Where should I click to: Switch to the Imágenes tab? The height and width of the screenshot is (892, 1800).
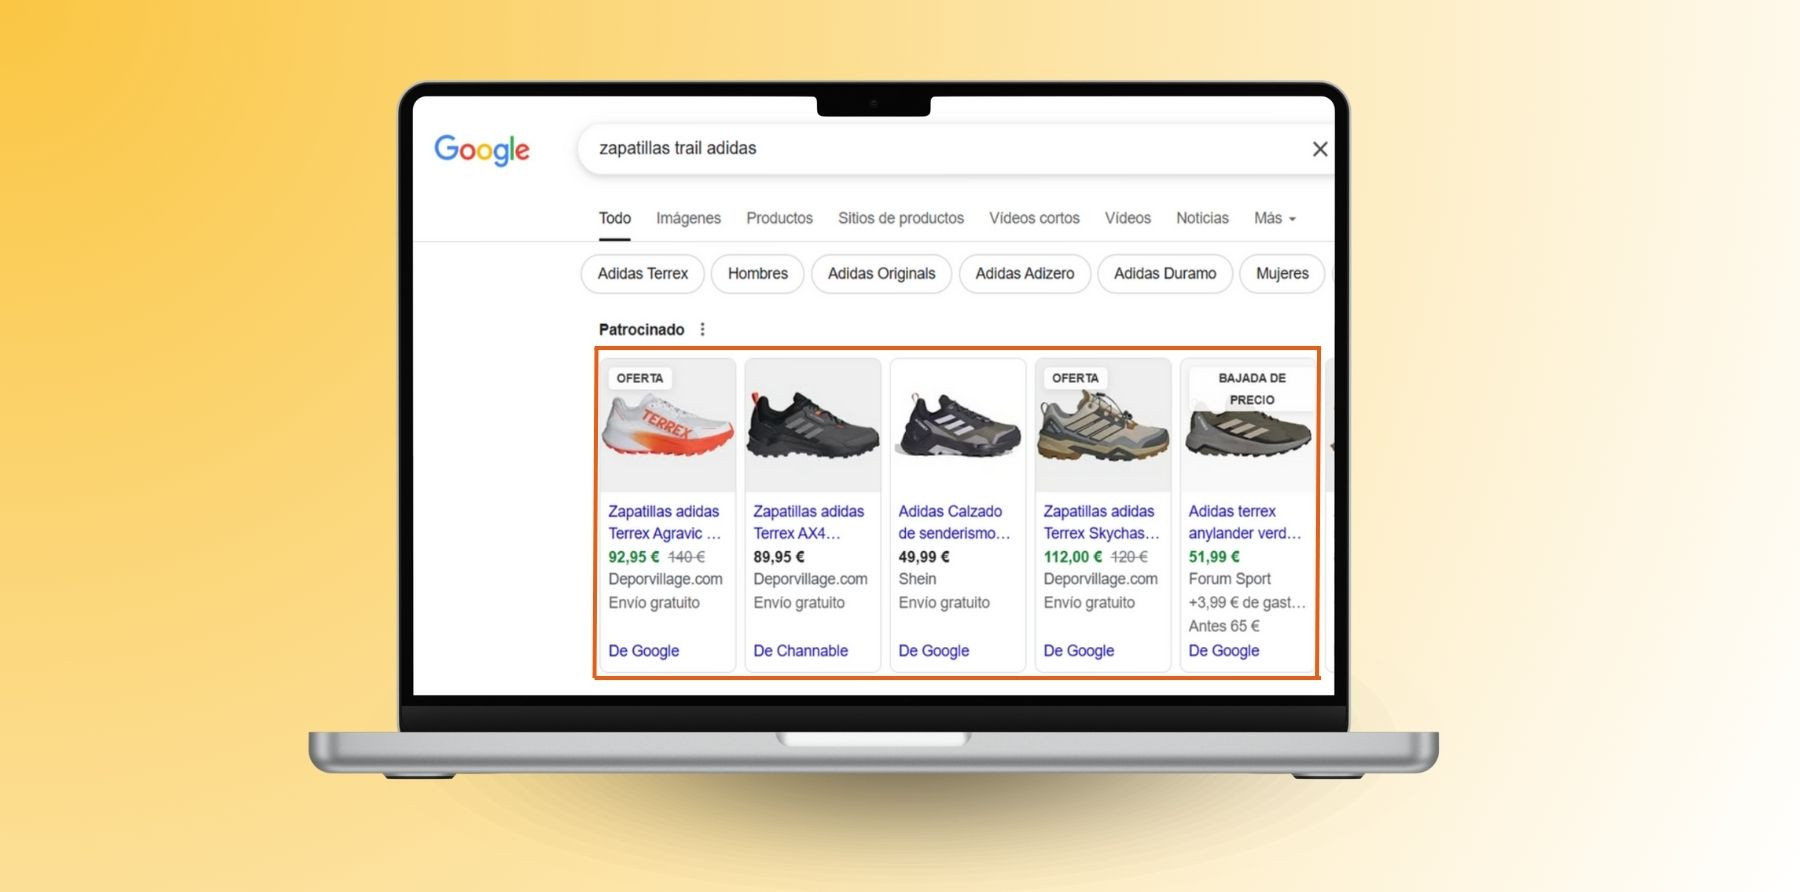point(688,218)
